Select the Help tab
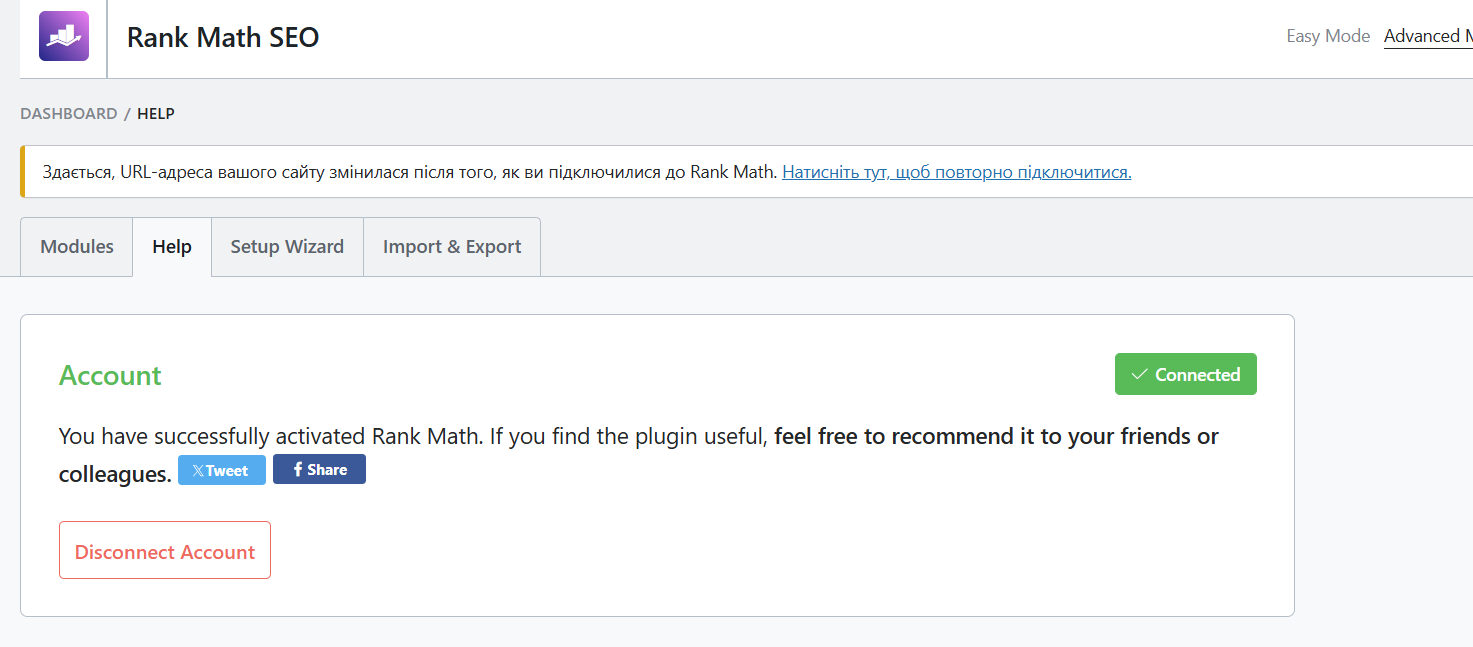Viewport: 1473px width, 647px height. tap(172, 247)
